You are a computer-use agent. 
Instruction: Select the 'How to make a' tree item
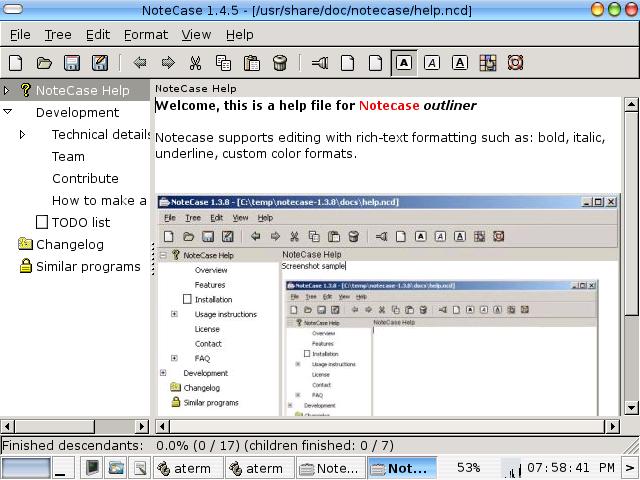pyautogui.click(x=99, y=200)
